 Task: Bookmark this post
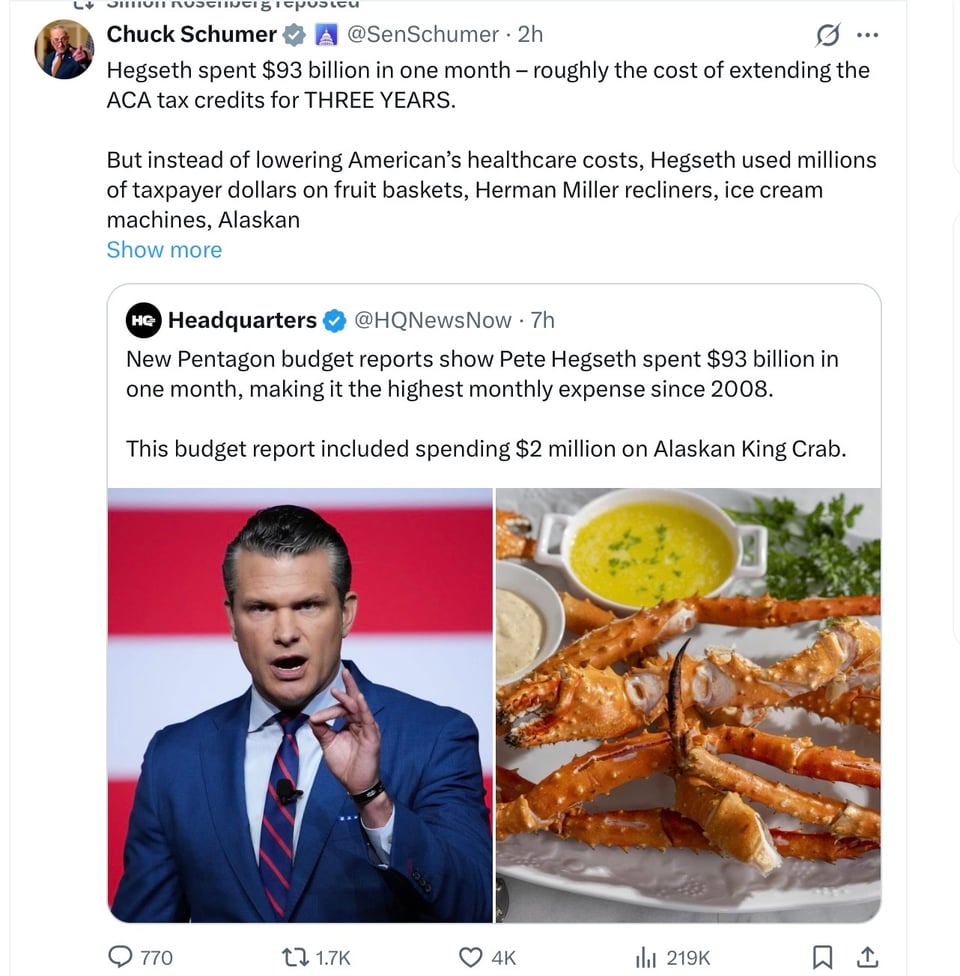click(x=822, y=957)
